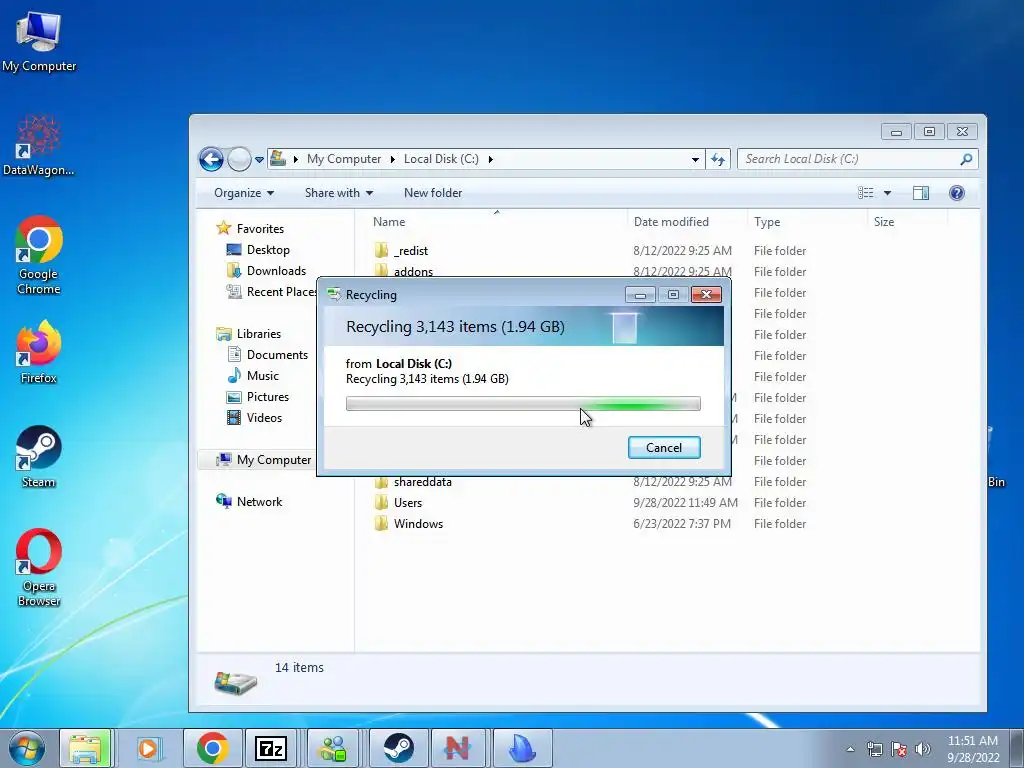Open the view options dropdown arrow
1024x768 pixels.
point(887,193)
